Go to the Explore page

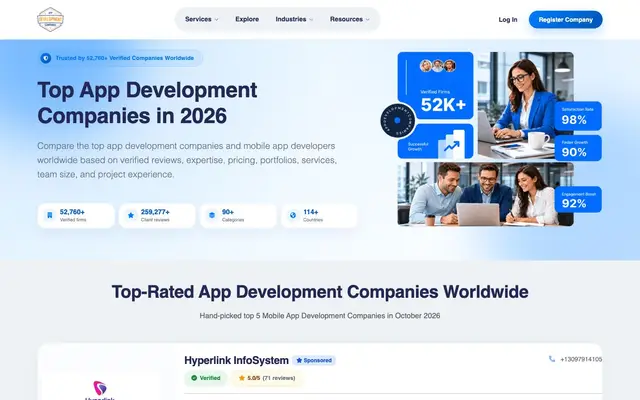[x=247, y=19]
